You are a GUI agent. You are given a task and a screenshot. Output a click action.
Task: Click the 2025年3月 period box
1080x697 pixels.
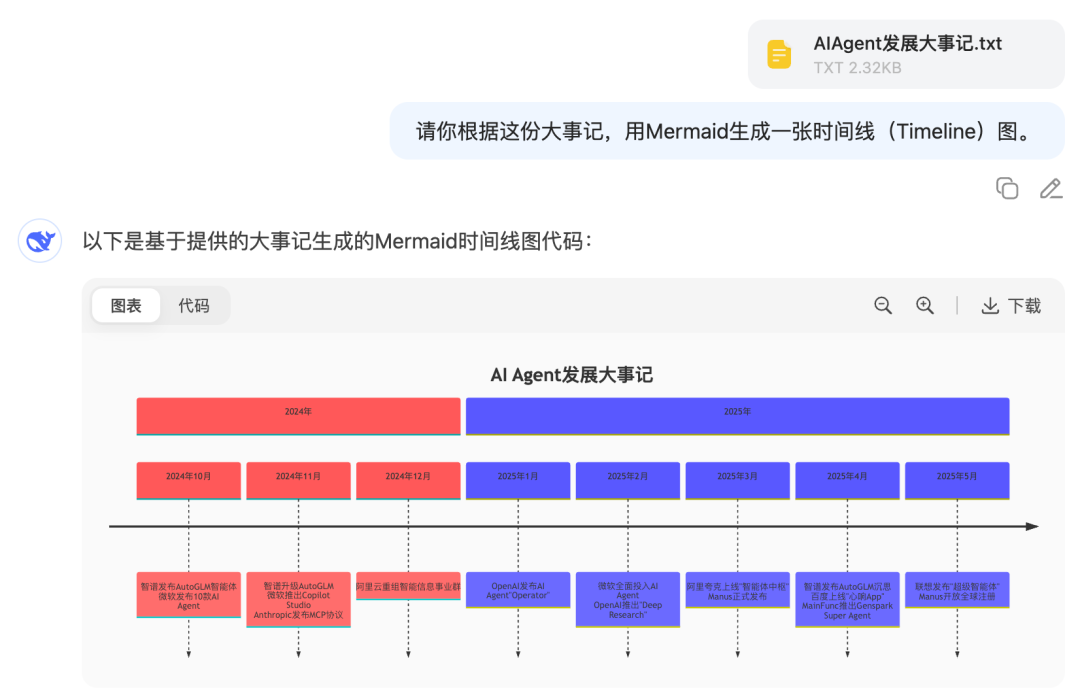(737, 481)
